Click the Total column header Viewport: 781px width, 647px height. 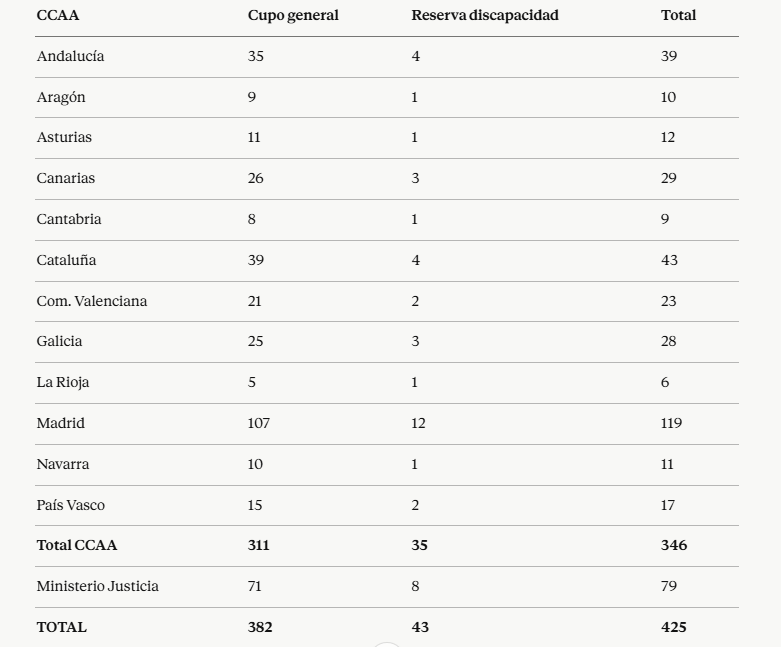[678, 15]
